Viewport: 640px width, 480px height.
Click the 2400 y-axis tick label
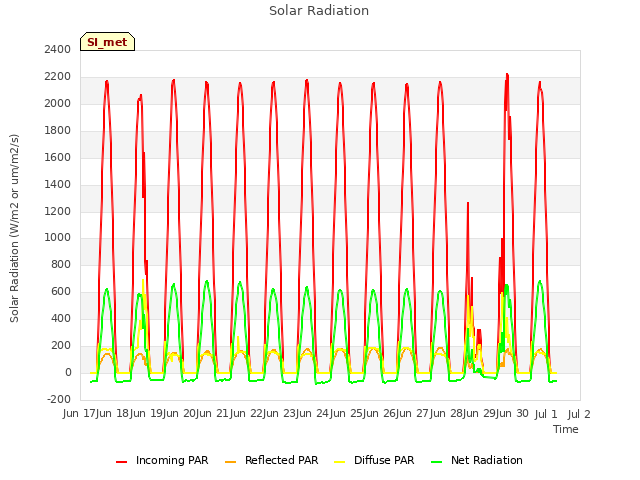tap(58, 49)
